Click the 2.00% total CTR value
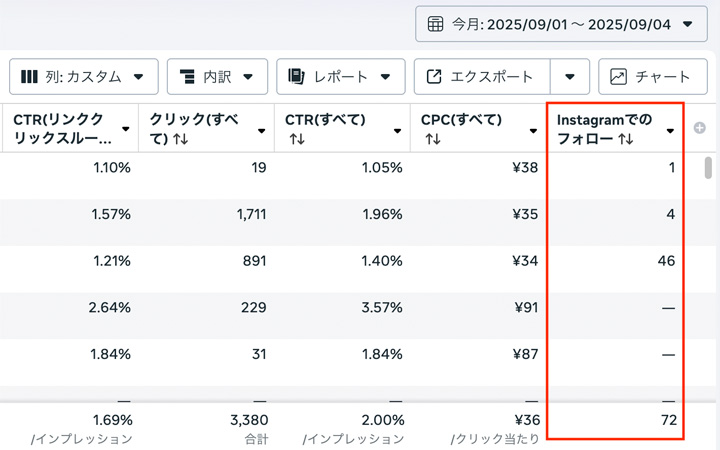This screenshot has width=720, height=450. [383, 420]
